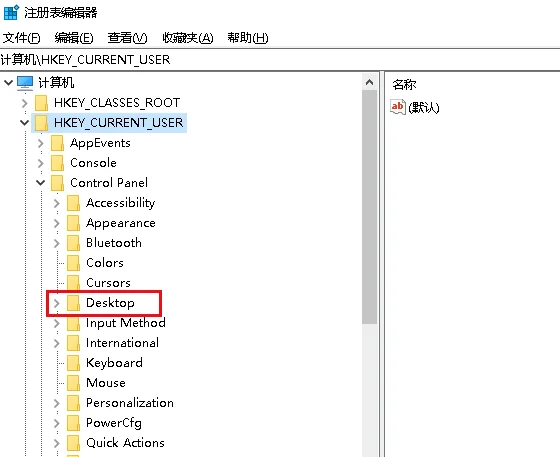
Task: Click the Colors key folder icon
Action: click(x=73, y=263)
